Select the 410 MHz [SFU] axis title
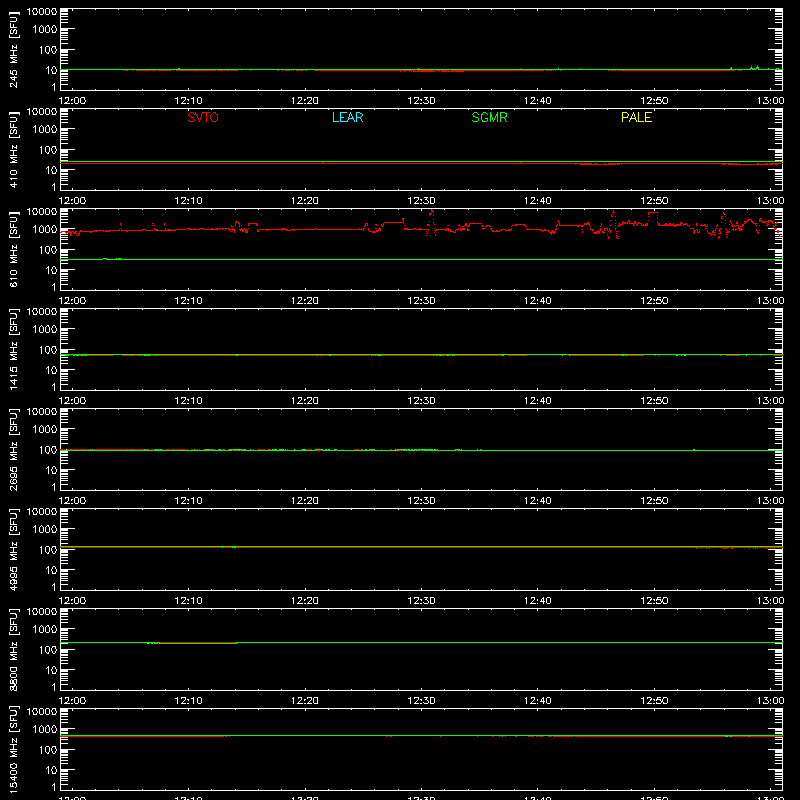 click(13, 149)
